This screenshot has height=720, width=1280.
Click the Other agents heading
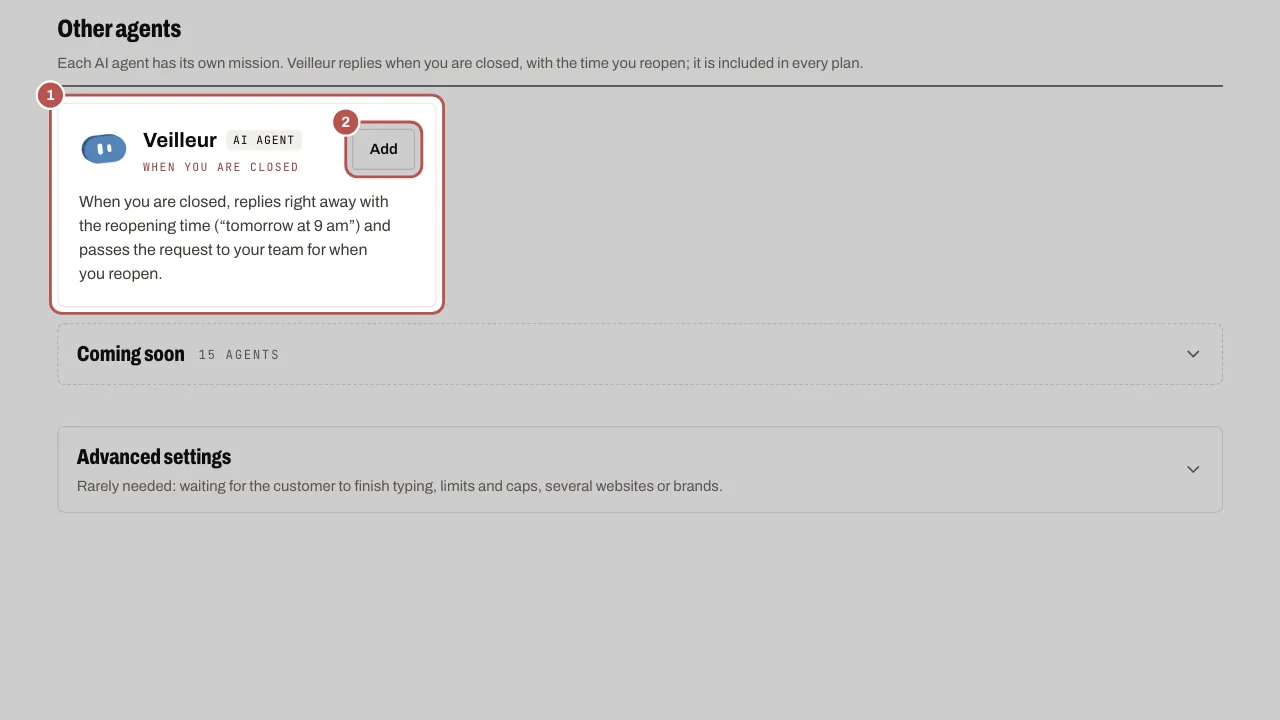(x=119, y=29)
